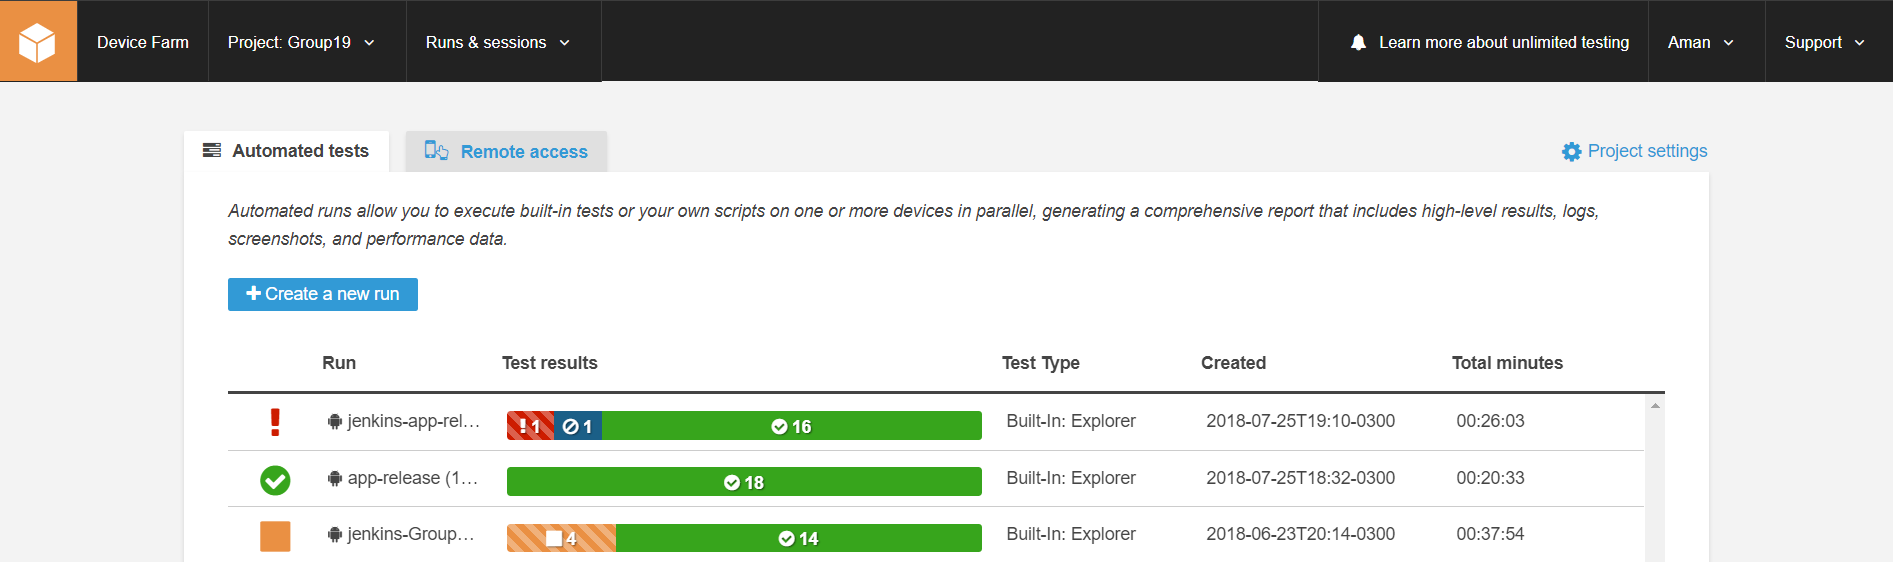Click the Remote access devices icon
This screenshot has height=562, width=1893.
436,151
